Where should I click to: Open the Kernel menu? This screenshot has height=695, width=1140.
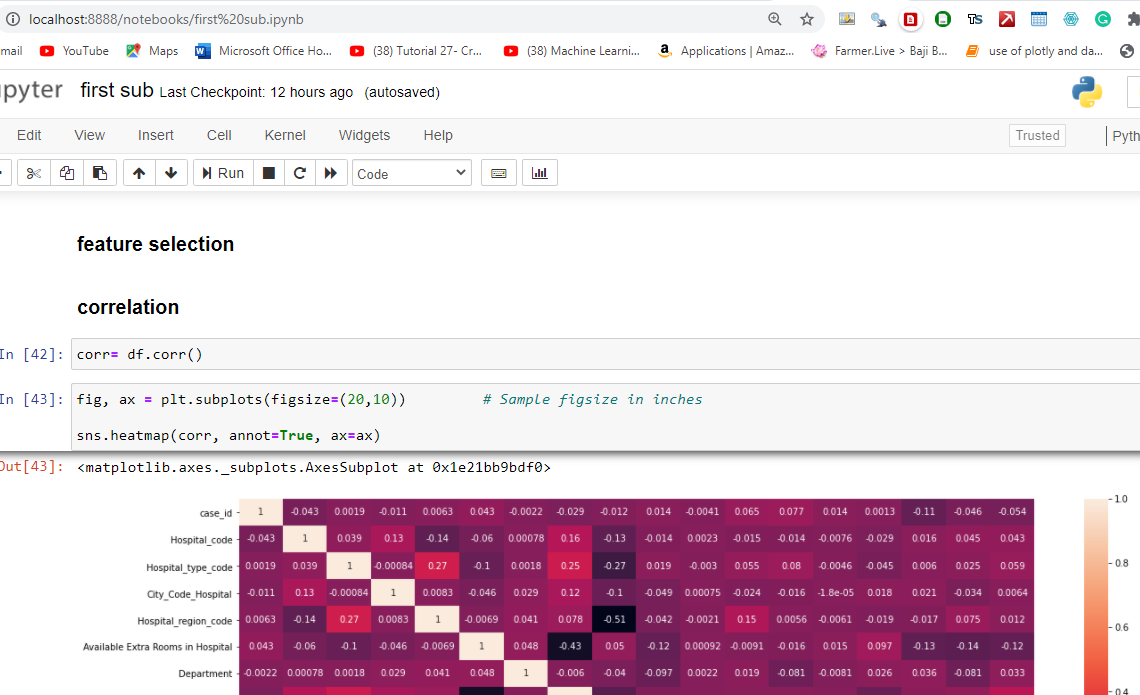(285, 135)
